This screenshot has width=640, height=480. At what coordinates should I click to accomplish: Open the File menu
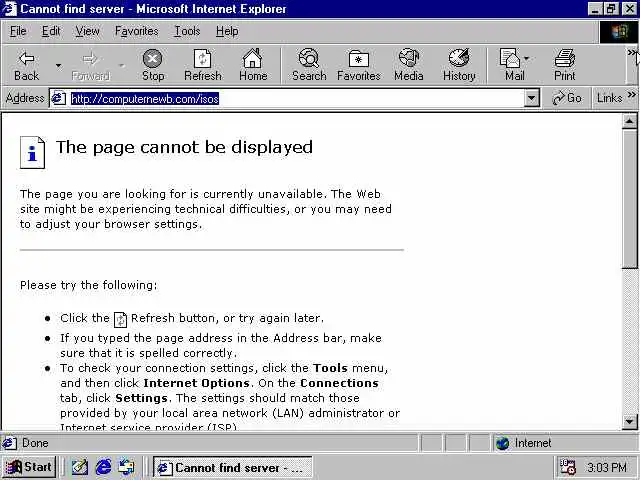pyautogui.click(x=18, y=31)
